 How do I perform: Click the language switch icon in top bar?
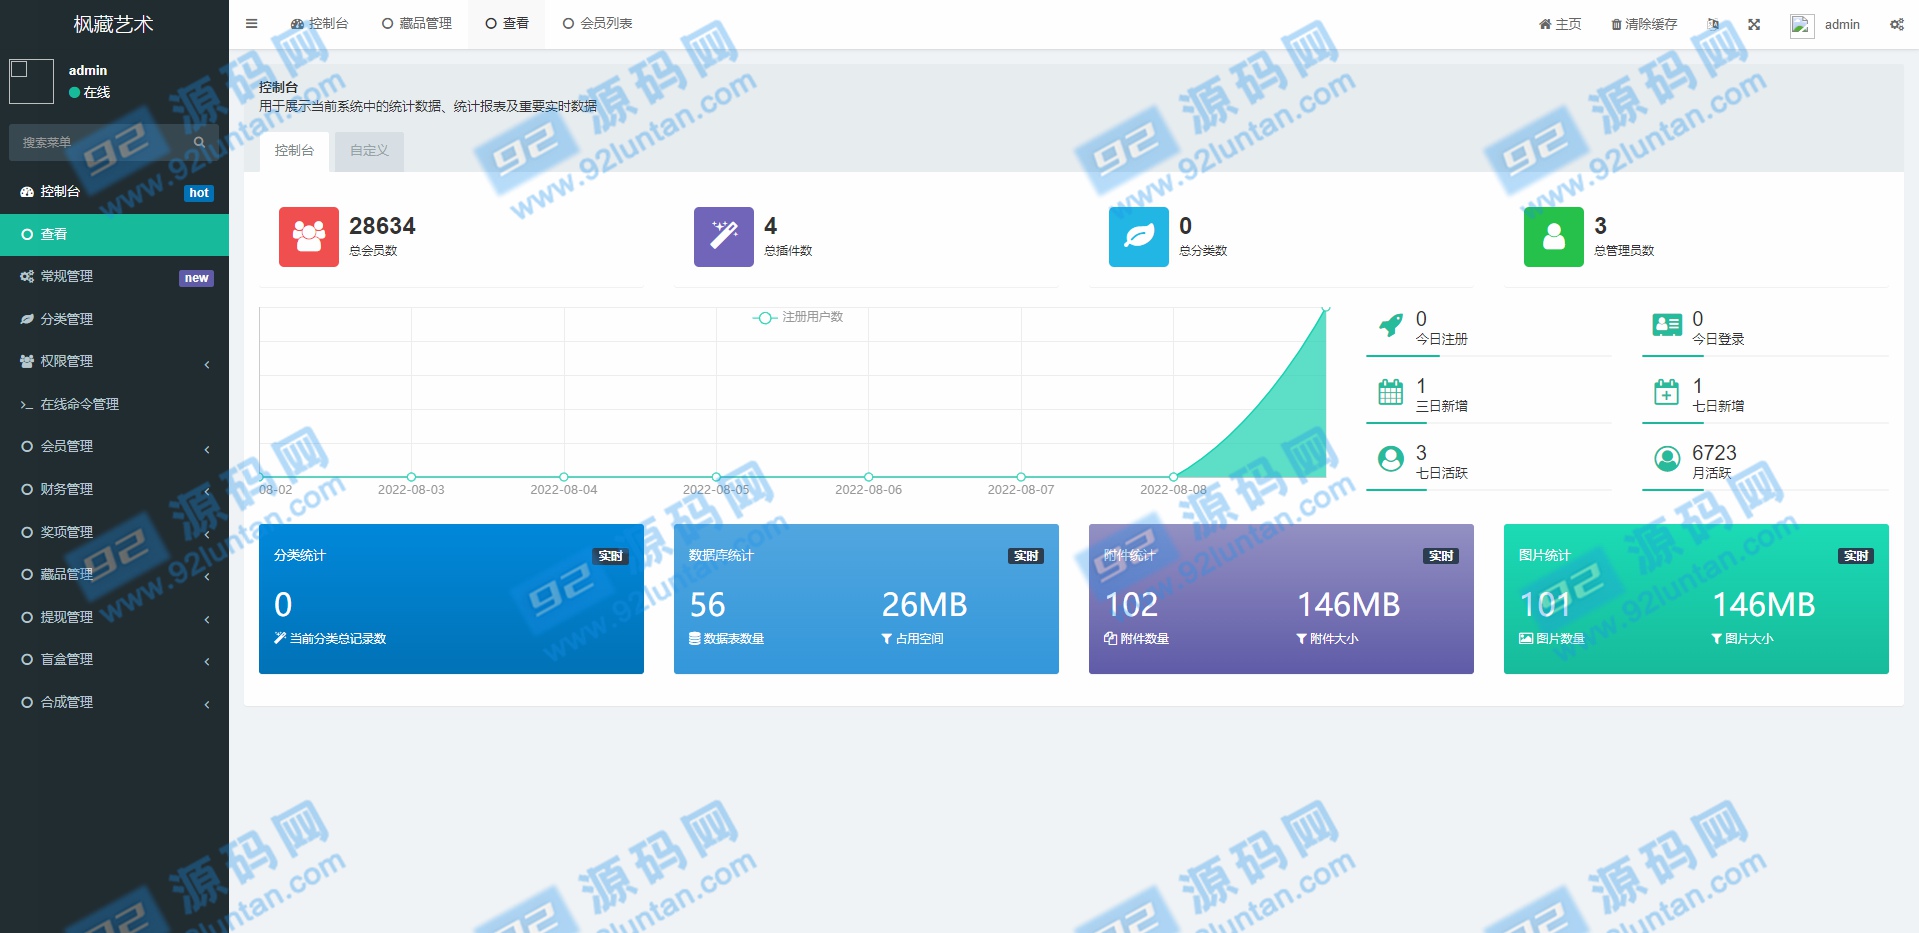pos(1713,24)
